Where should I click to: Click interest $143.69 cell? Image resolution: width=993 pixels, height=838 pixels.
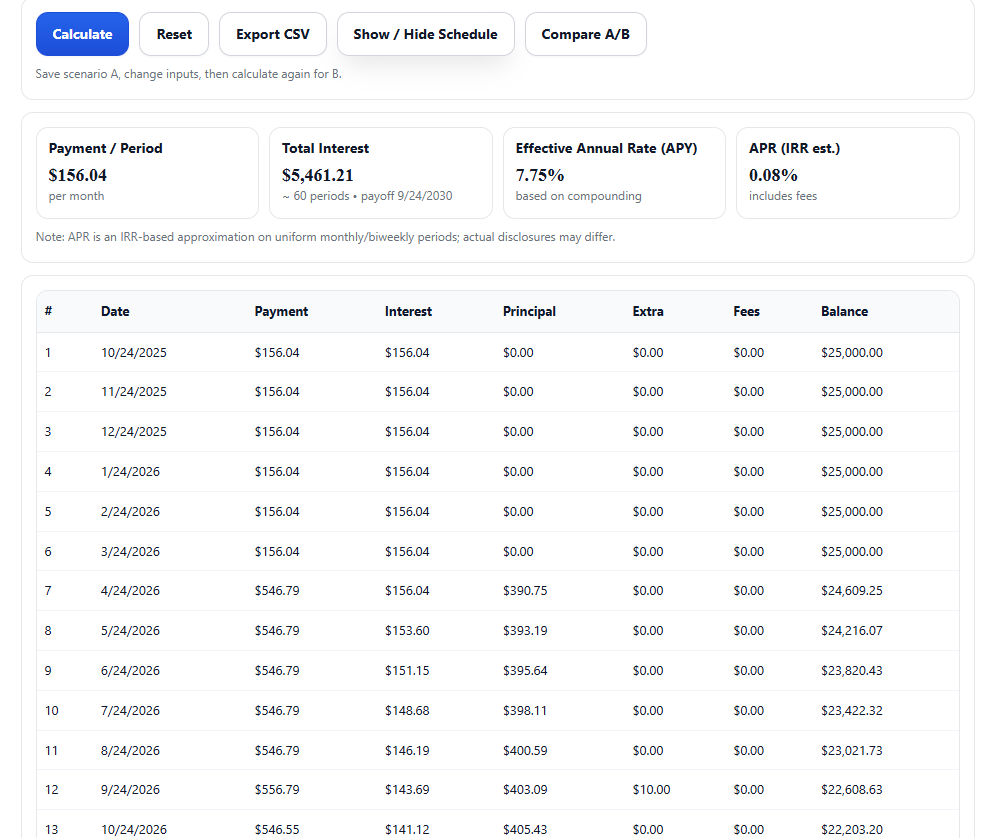pyautogui.click(x=407, y=789)
